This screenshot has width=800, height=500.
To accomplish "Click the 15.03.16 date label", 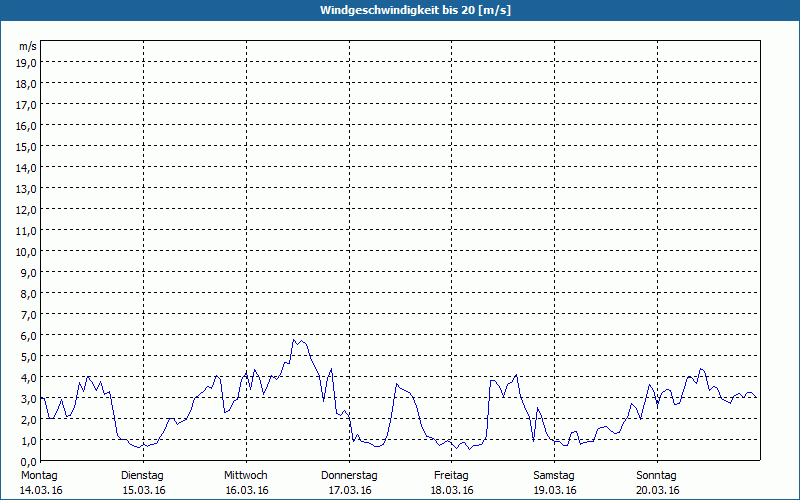I will (144, 490).
